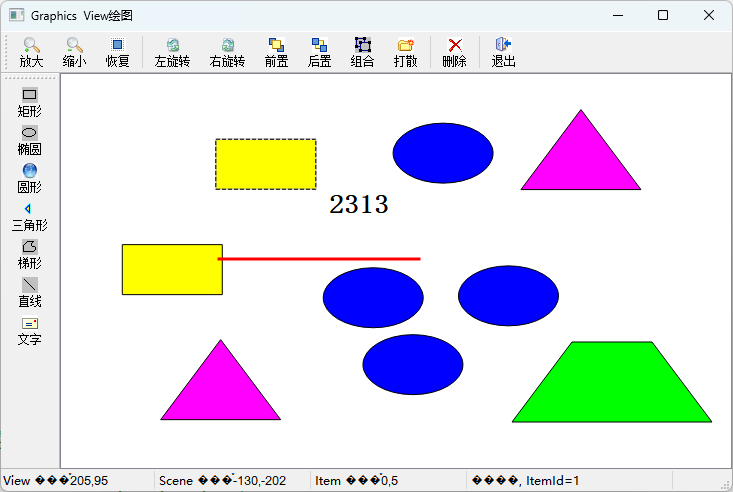This screenshot has width=733, height=492.
Task: Select the 矩形 rectangle tool
Action: pos(30,102)
